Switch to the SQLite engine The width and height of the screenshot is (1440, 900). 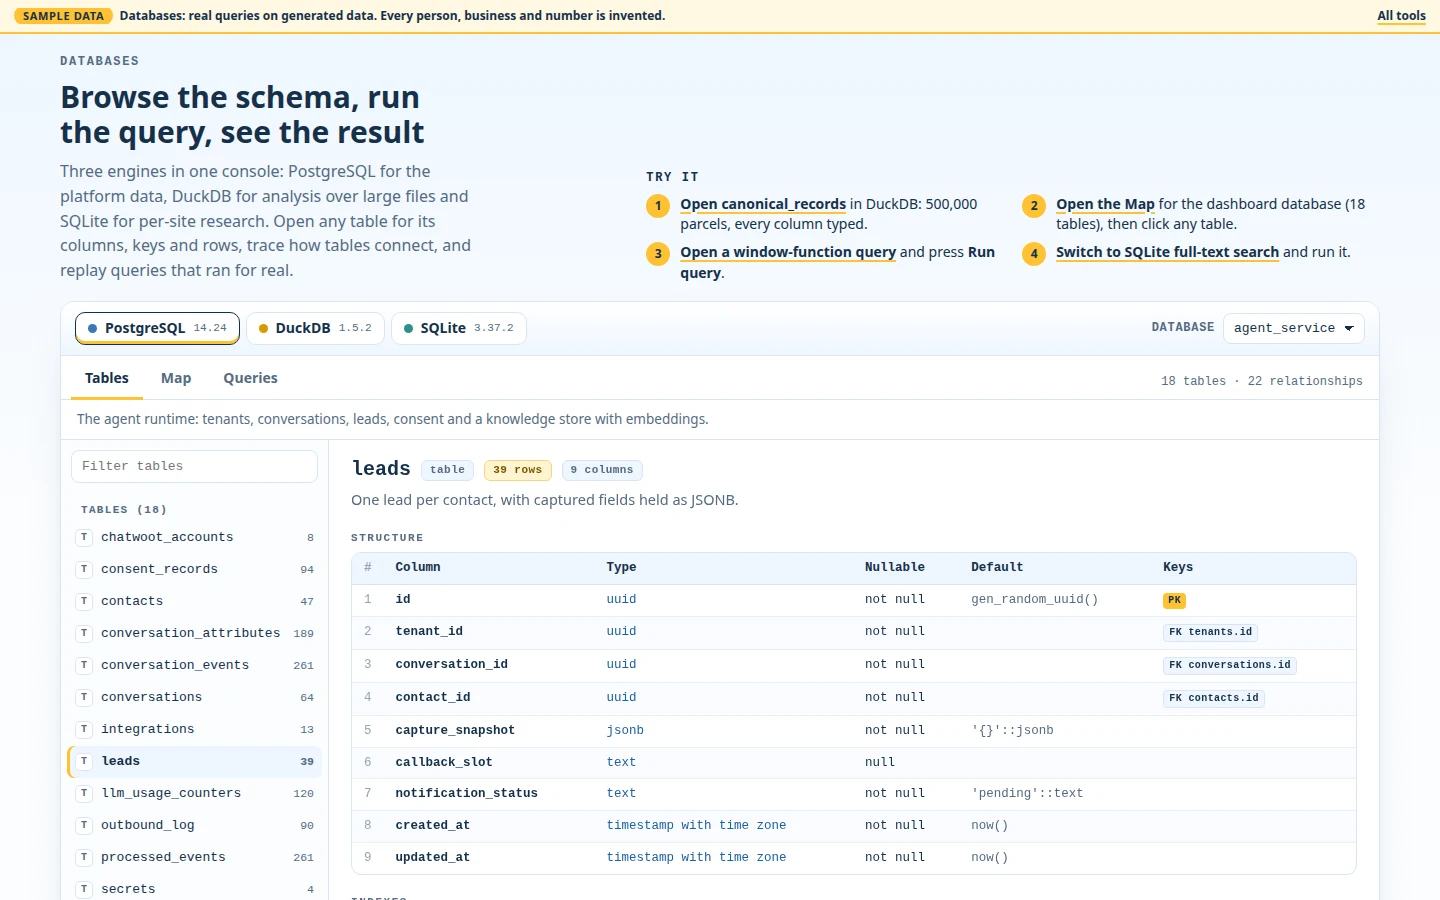(459, 328)
